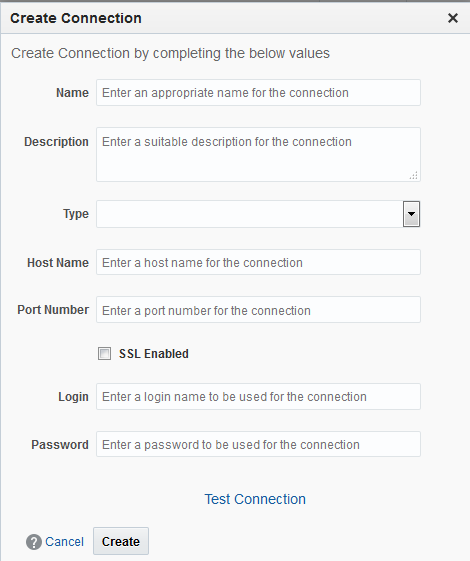Focus the Description text area
This screenshot has width=470, height=561.
[258, 155]
